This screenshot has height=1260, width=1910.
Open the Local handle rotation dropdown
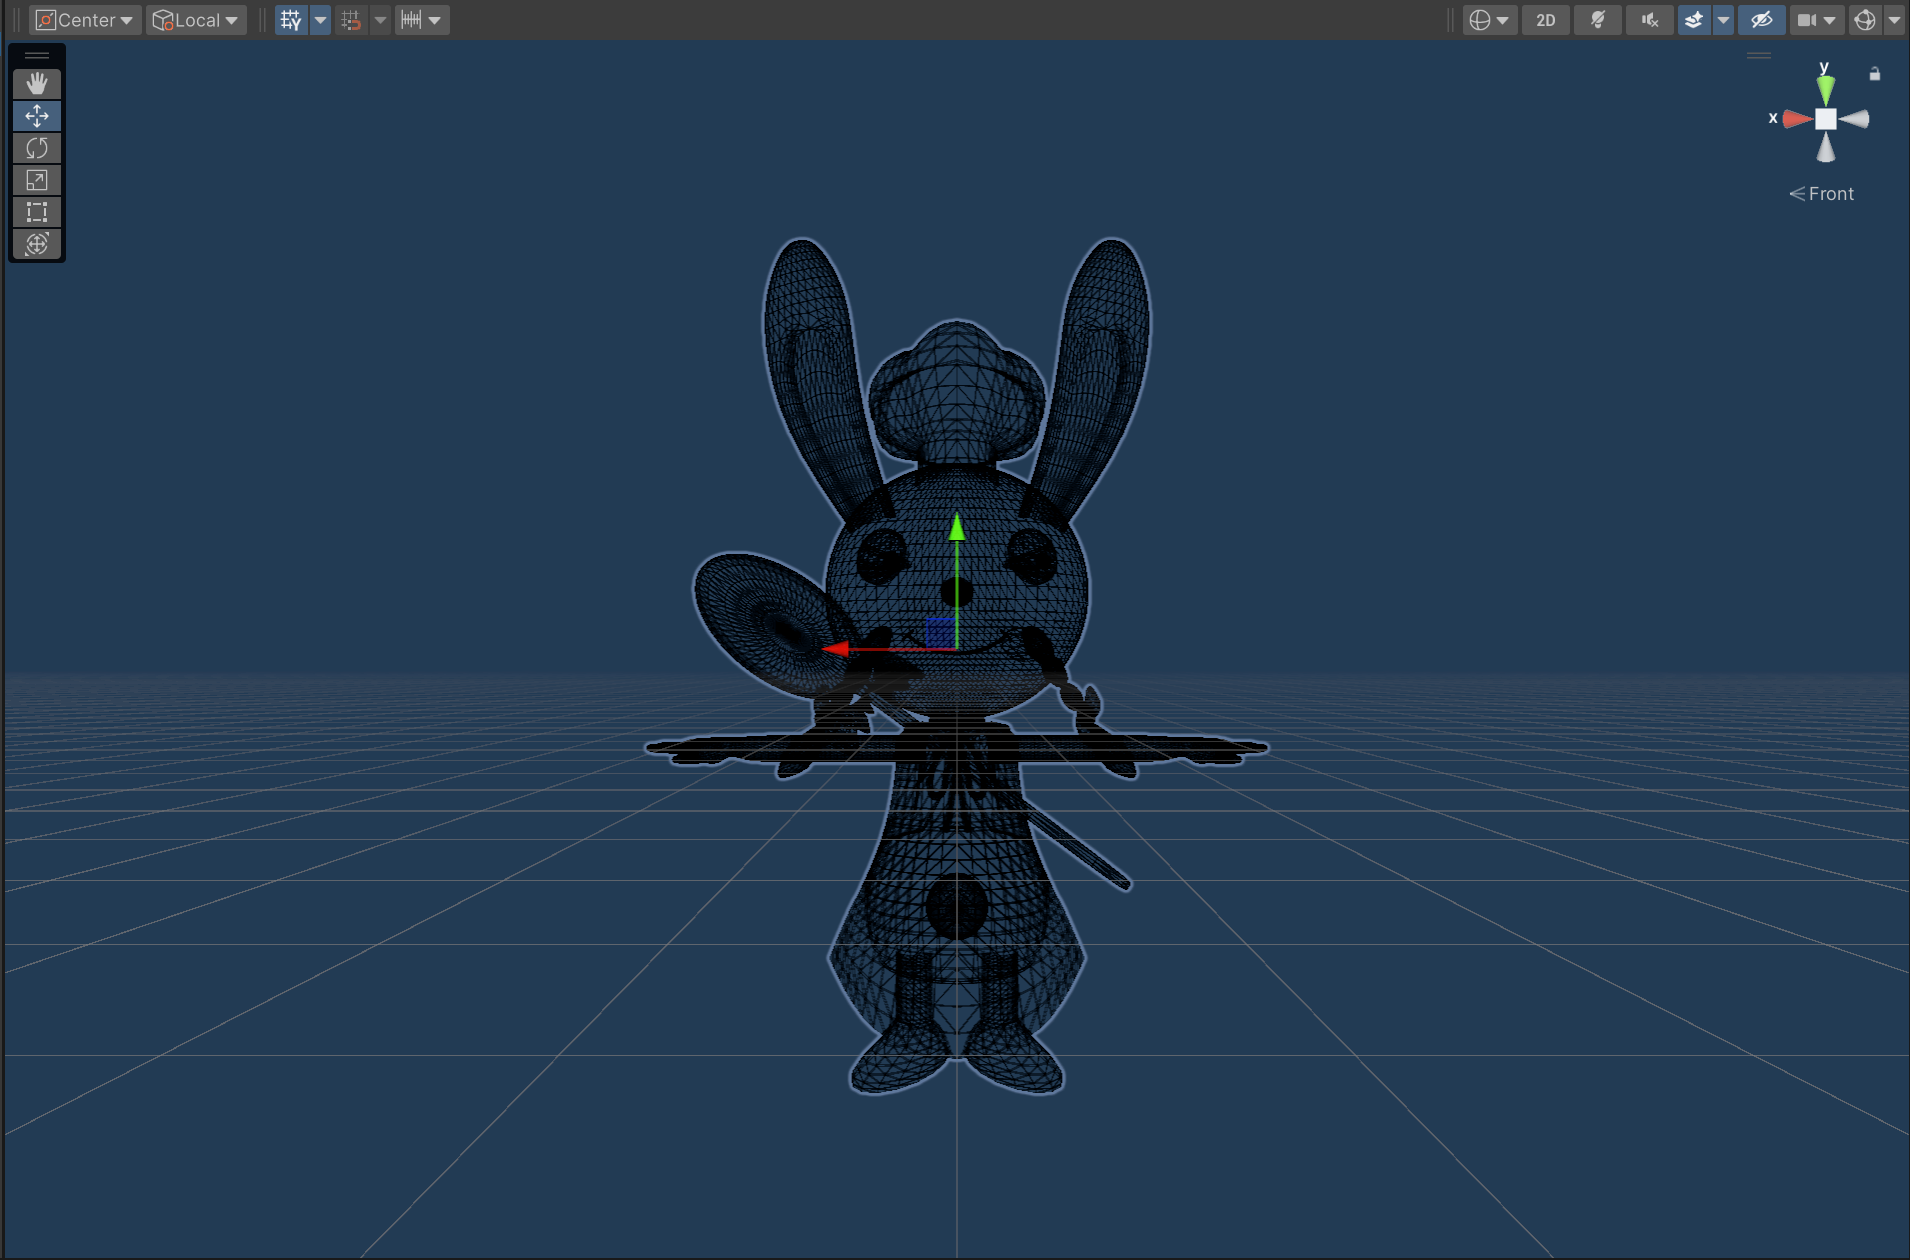coord(196,20)
